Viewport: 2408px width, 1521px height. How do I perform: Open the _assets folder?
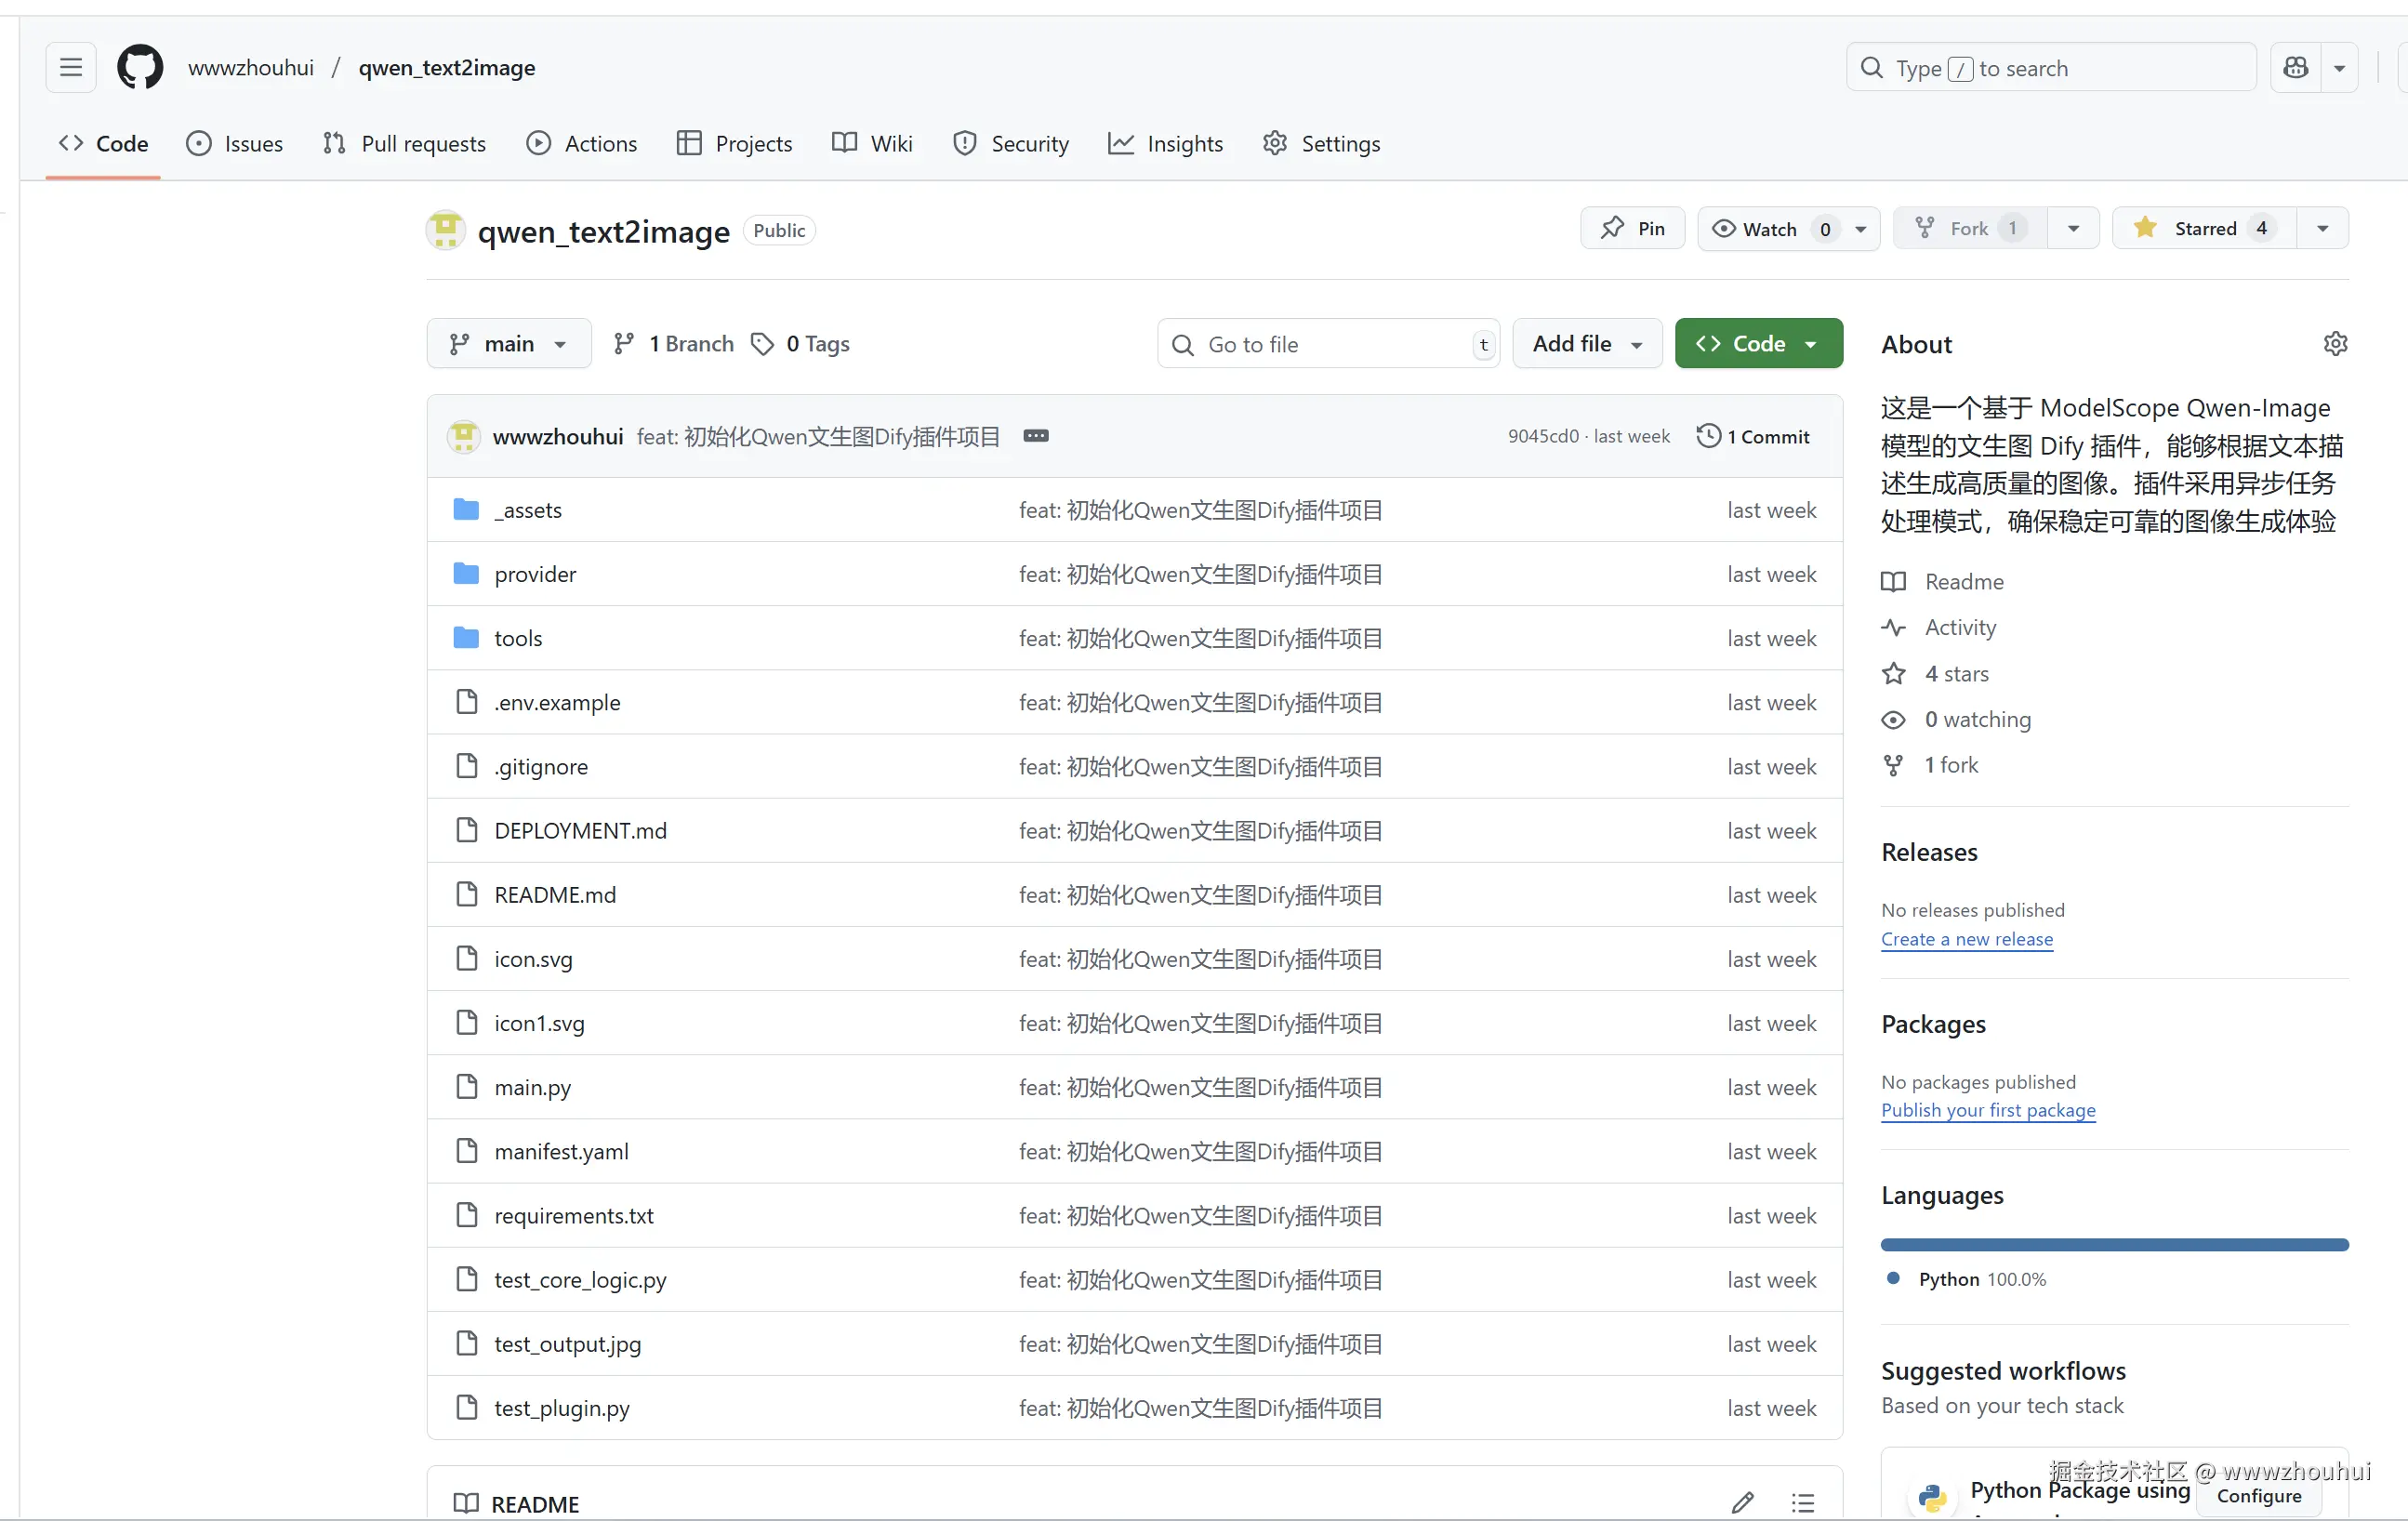pyautogui.click(x=528, y=510)
